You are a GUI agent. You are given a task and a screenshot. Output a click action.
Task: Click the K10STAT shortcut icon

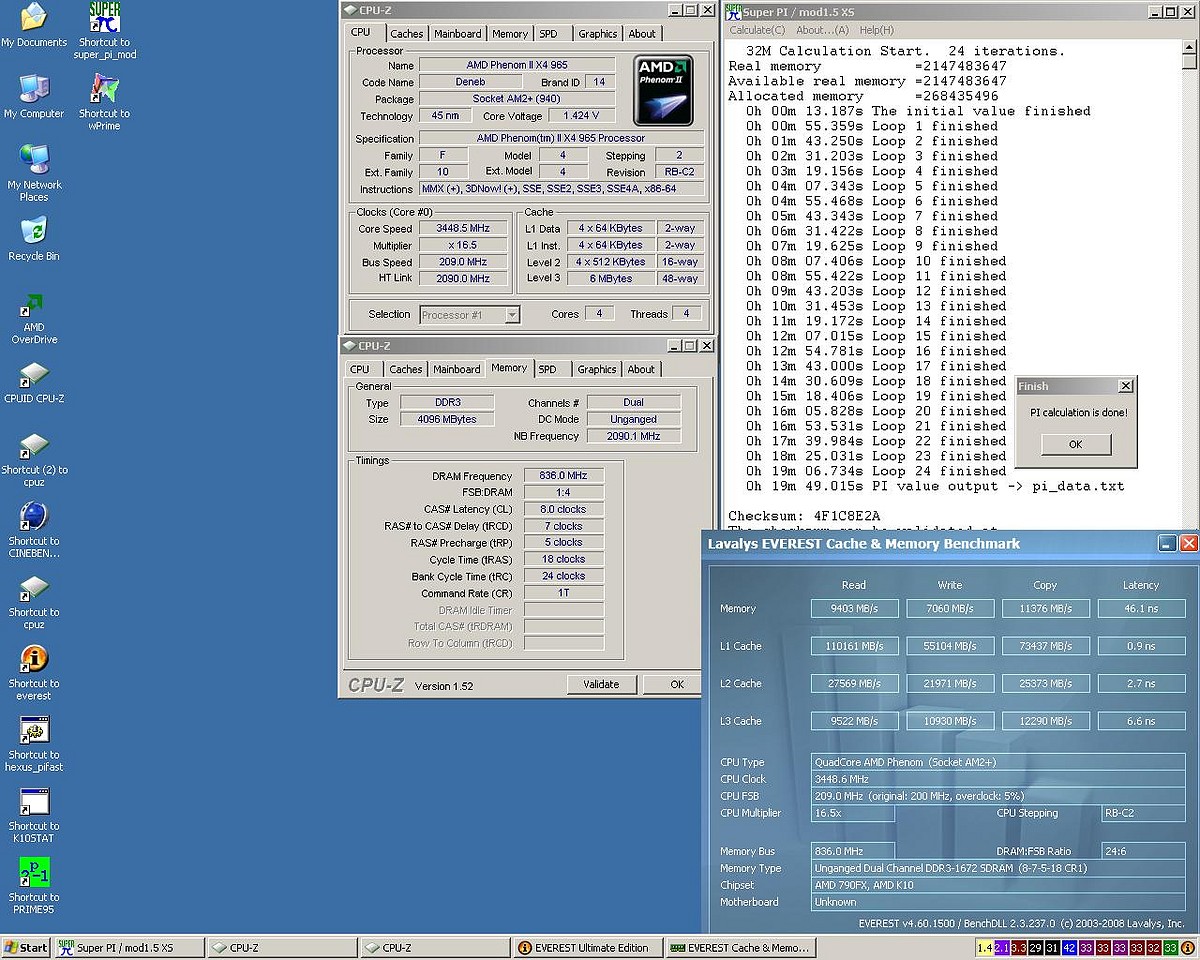[34, 815]
